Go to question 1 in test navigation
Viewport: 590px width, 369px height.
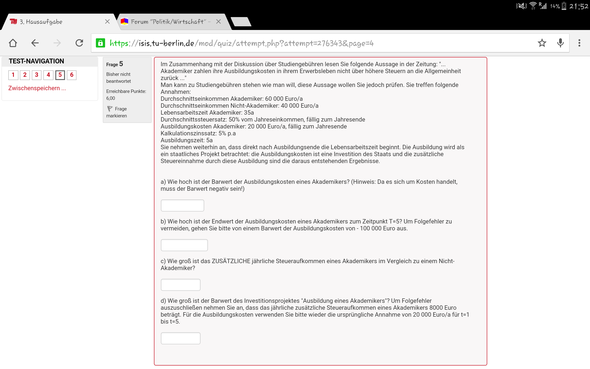click(x=13, y=75)
